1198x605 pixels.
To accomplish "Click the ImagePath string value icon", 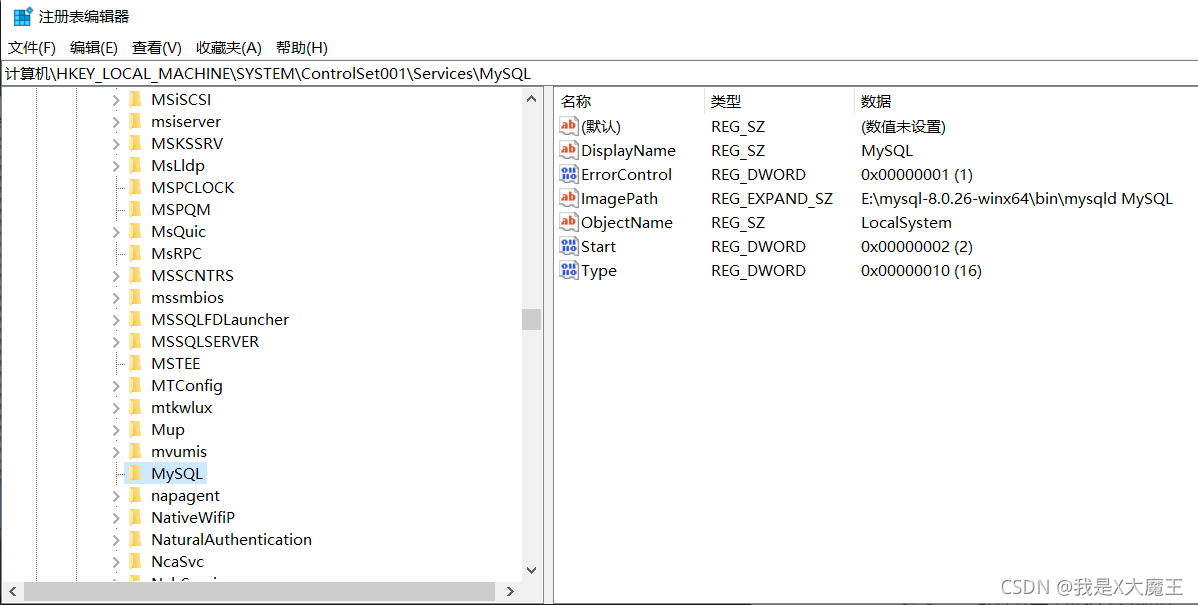I will pyautogui.click(x=568, y=199).
